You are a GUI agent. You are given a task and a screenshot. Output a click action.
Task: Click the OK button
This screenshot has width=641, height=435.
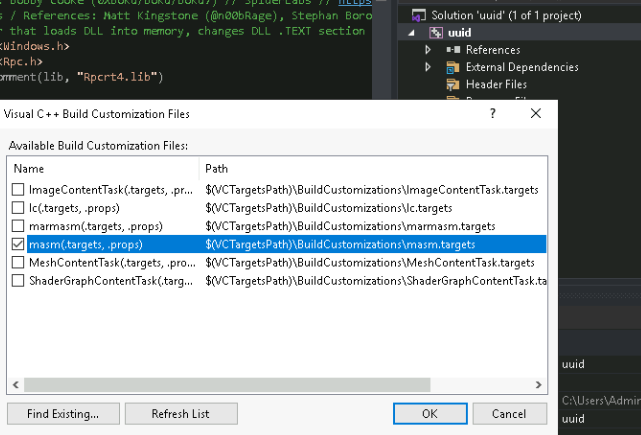[430, 414]
